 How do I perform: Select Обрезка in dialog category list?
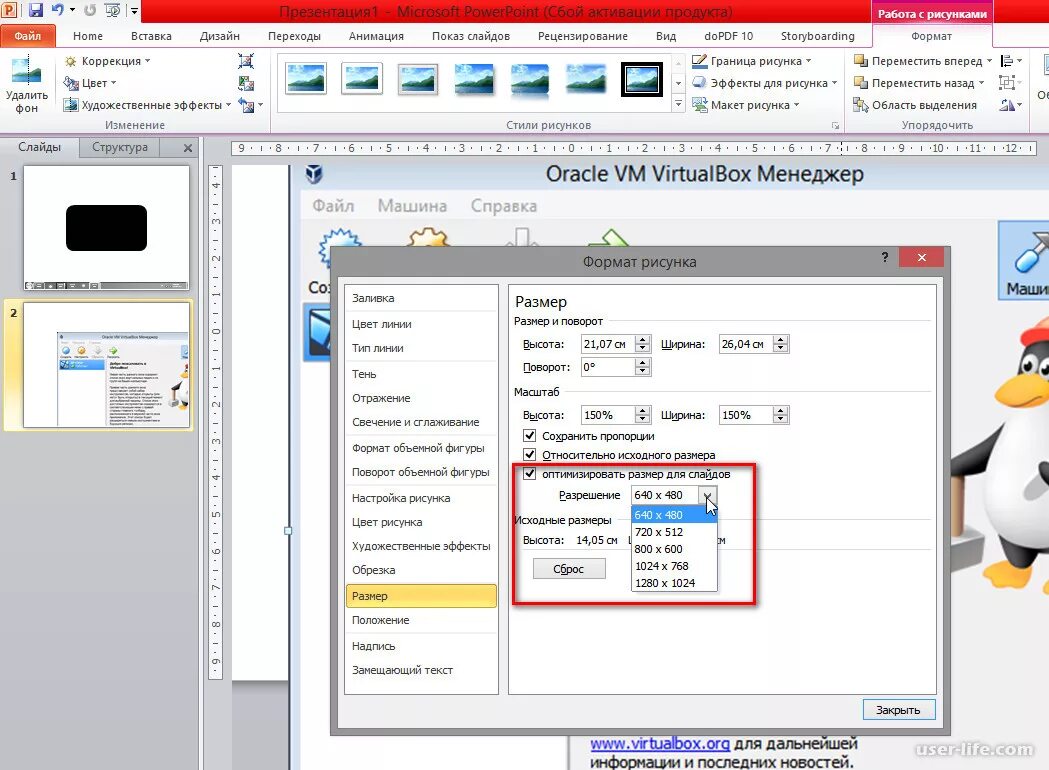[421, 570]
